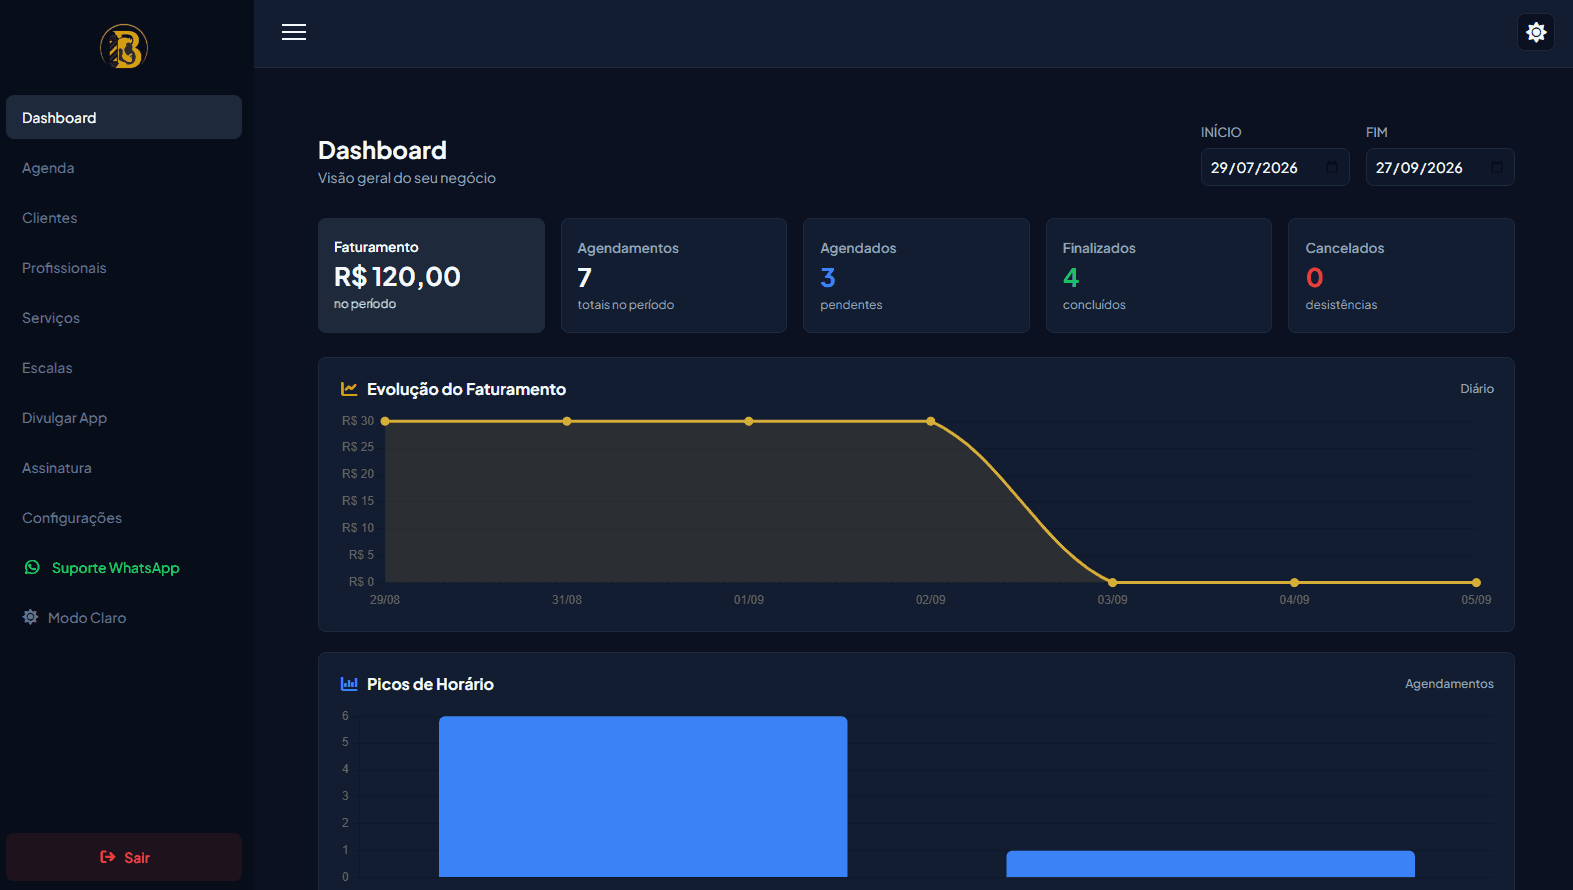The image size is (1573, 890).
Task: Open the FIM date calendar picker icon
Action: [x=1497, y=167]
